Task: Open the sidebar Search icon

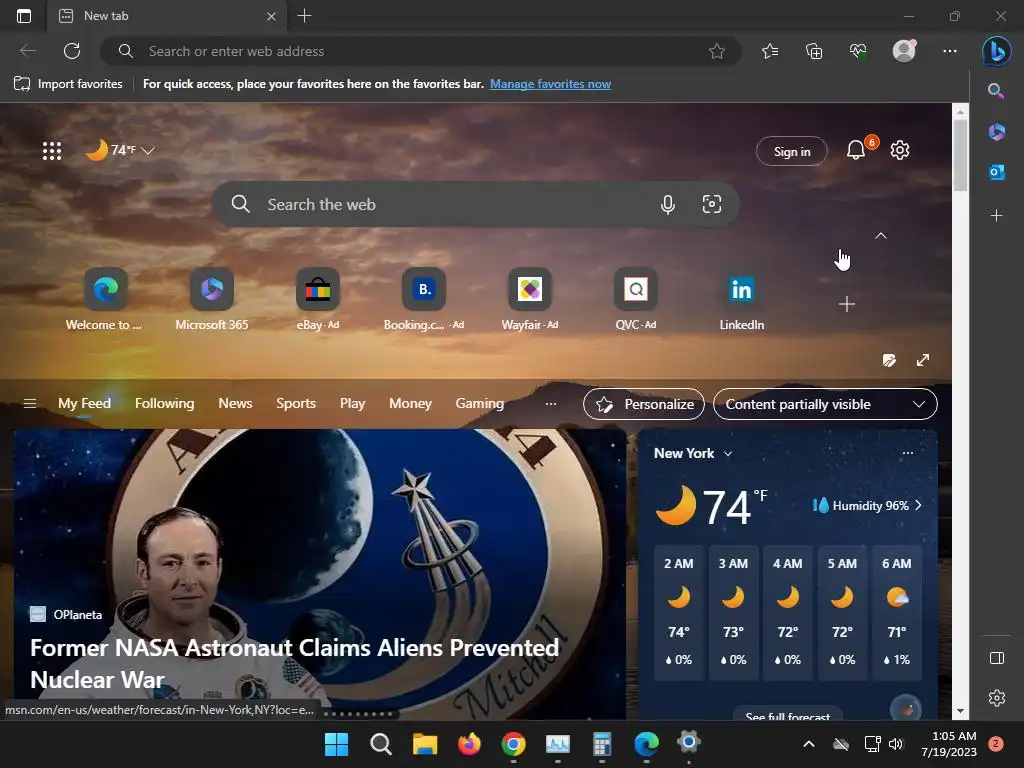Action: pyautogui.click(x=996, y=91)
